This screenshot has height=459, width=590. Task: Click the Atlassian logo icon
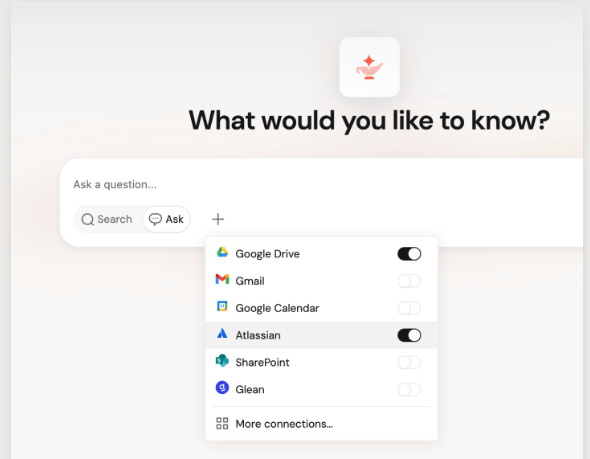pyautogui.click(x=222, y=333)
